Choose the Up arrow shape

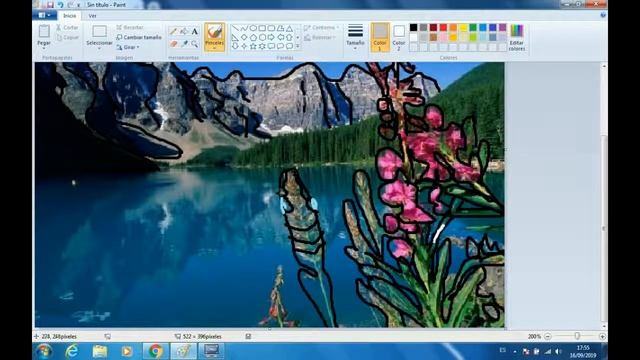pos(289,37)
